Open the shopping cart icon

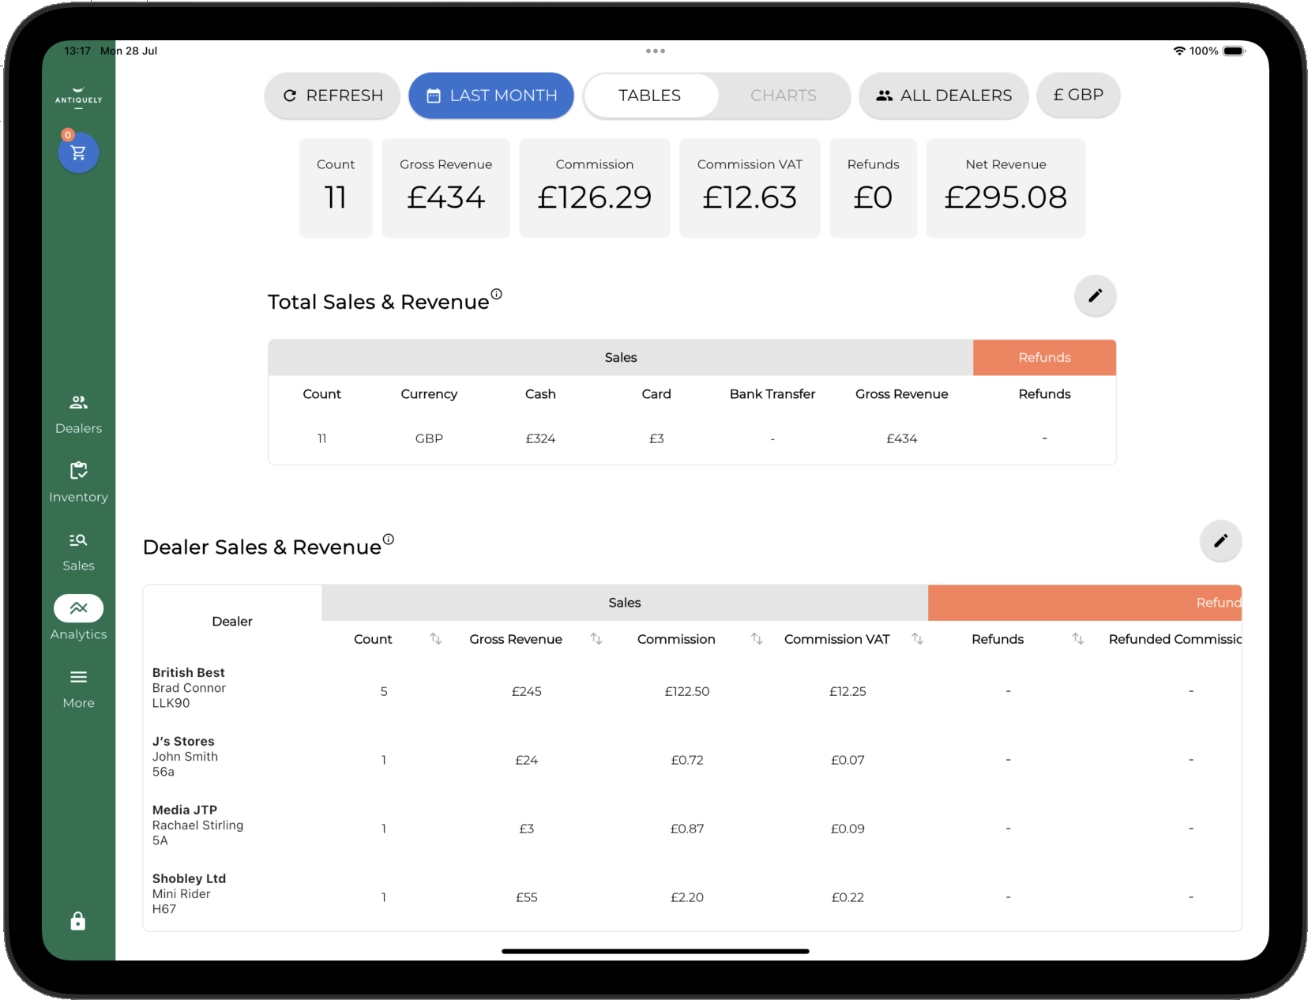[x=78, y=153]
